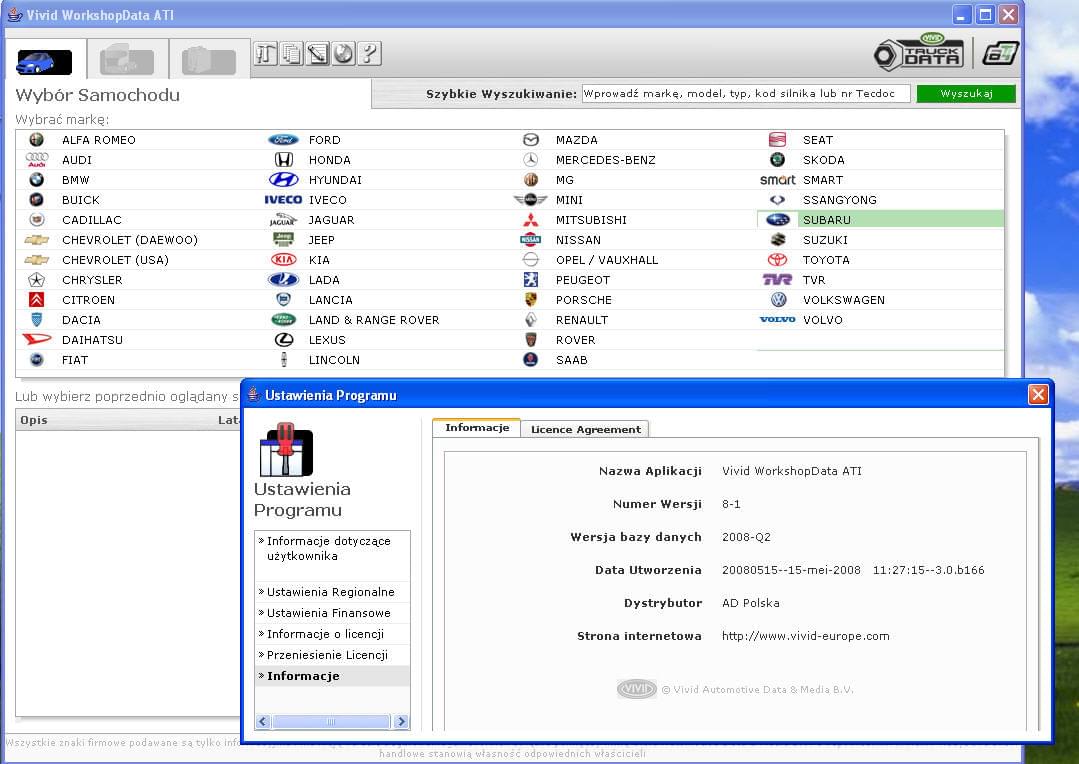Choose the Toyota logo
Screen dimensions: 1079x764
[778, 259]
